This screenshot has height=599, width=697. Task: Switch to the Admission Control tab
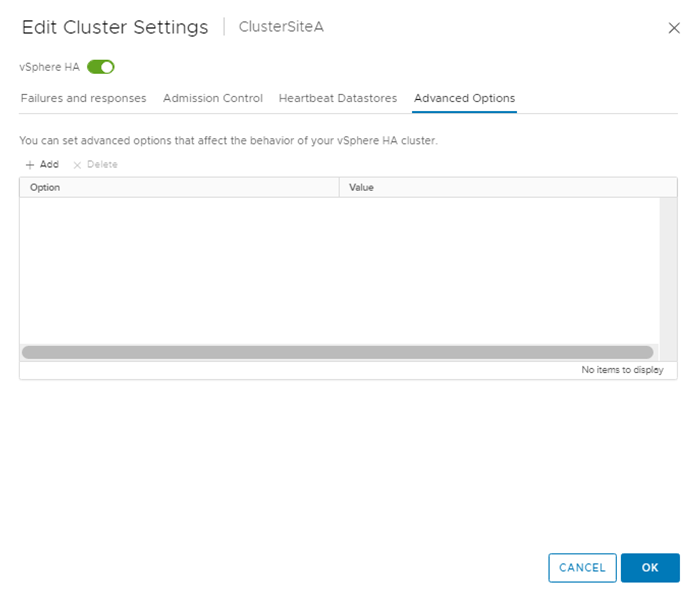click(212, 98)
